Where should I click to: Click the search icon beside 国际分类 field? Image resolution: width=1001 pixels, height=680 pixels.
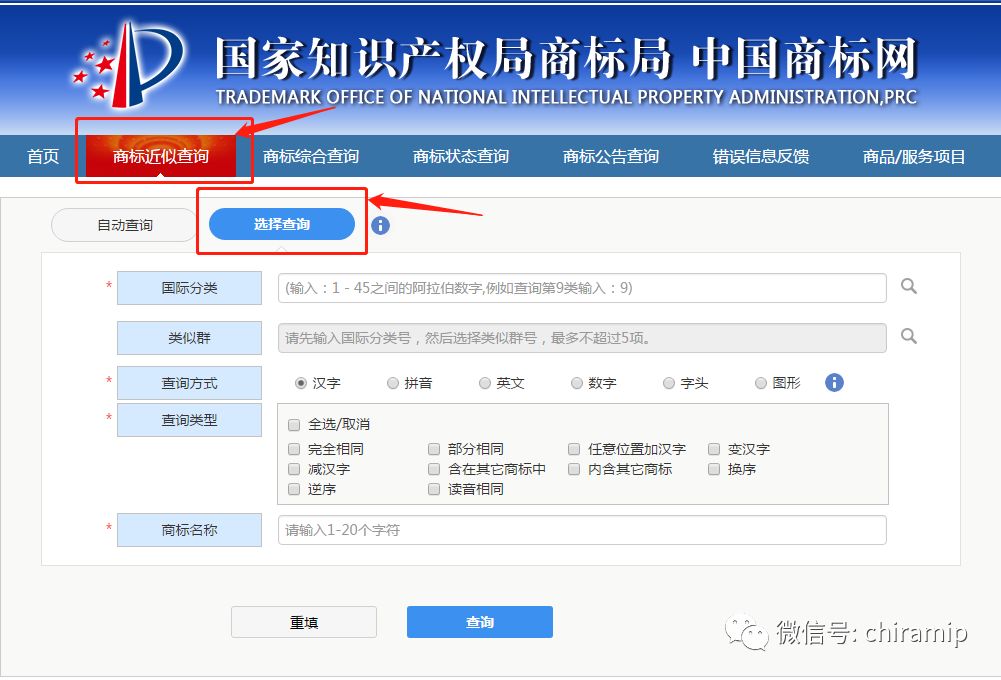tap(908, 286)
